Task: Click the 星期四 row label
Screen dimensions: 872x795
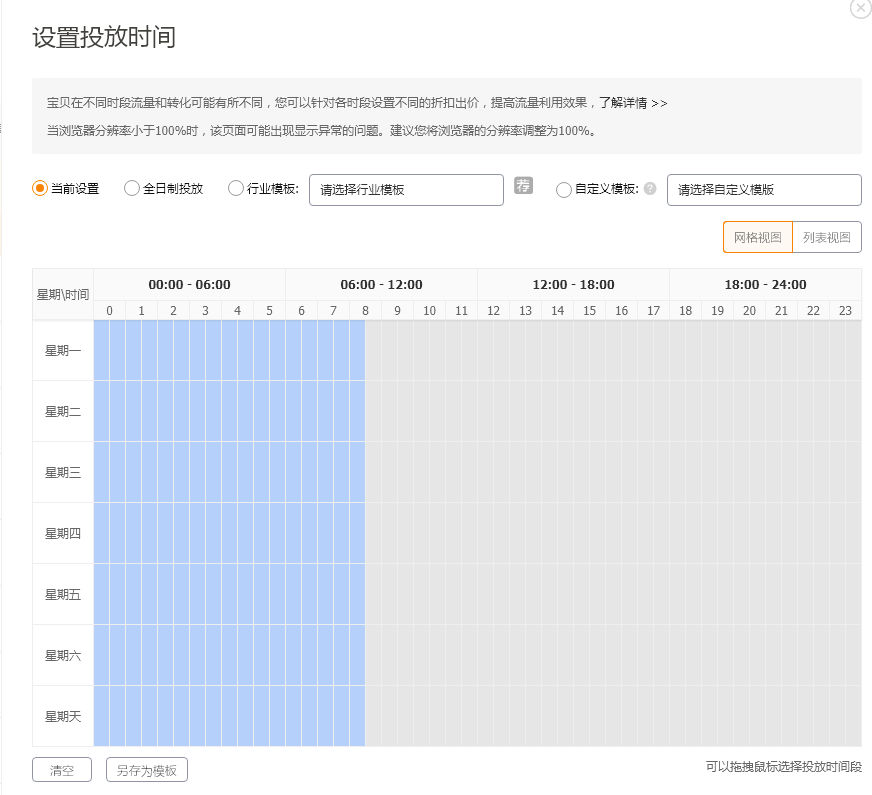Action: point(63,534)
